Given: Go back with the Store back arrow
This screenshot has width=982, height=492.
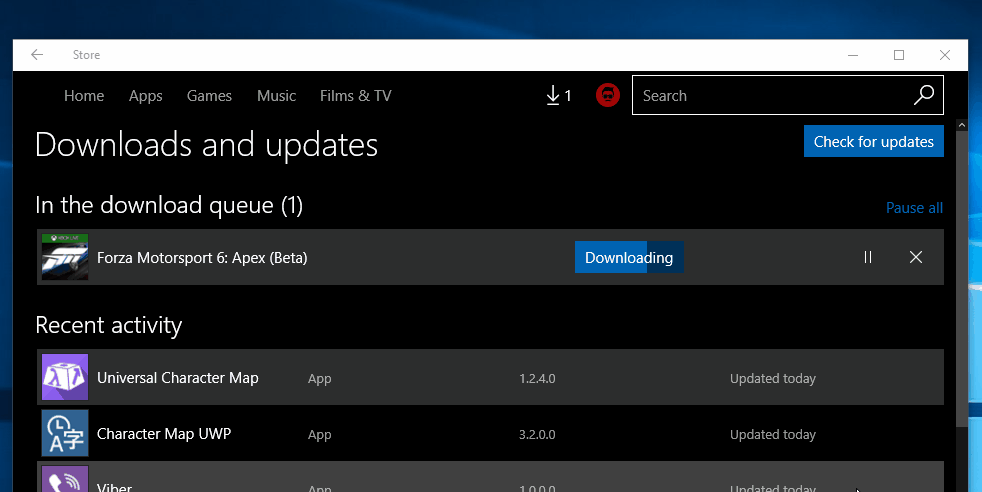Looking at the screenshot, I should (37, 55).
